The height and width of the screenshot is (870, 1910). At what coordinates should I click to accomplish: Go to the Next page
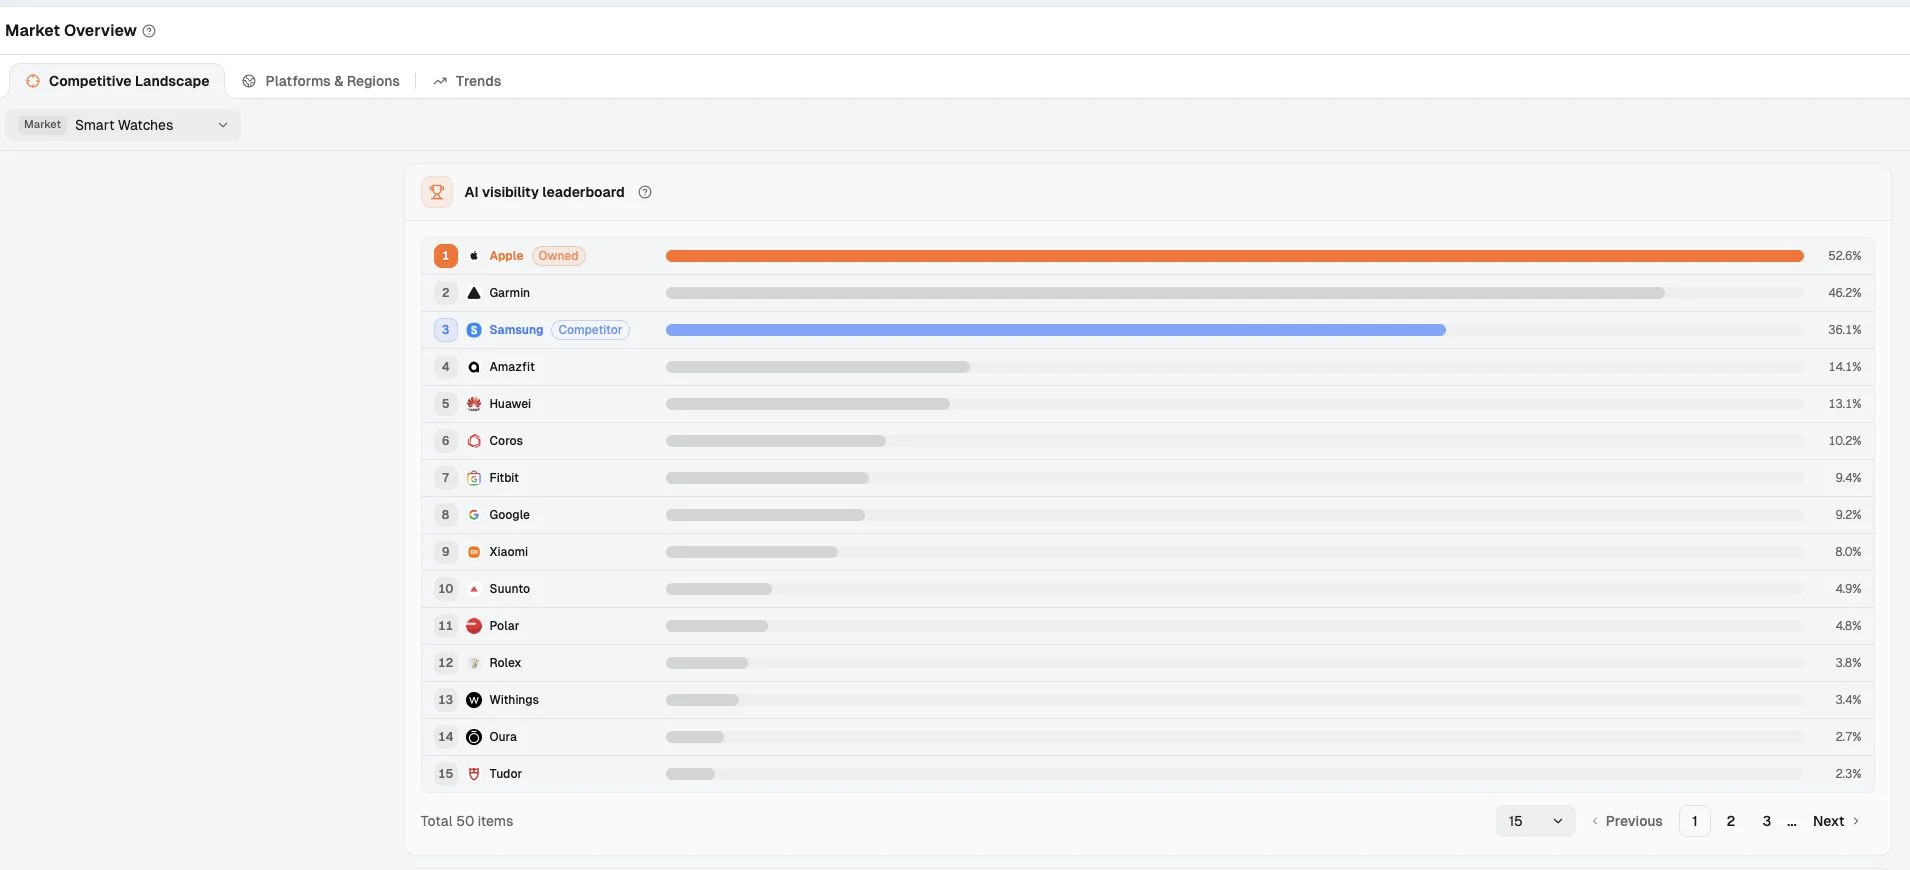pyautogui.click(x=1836, y=821)
